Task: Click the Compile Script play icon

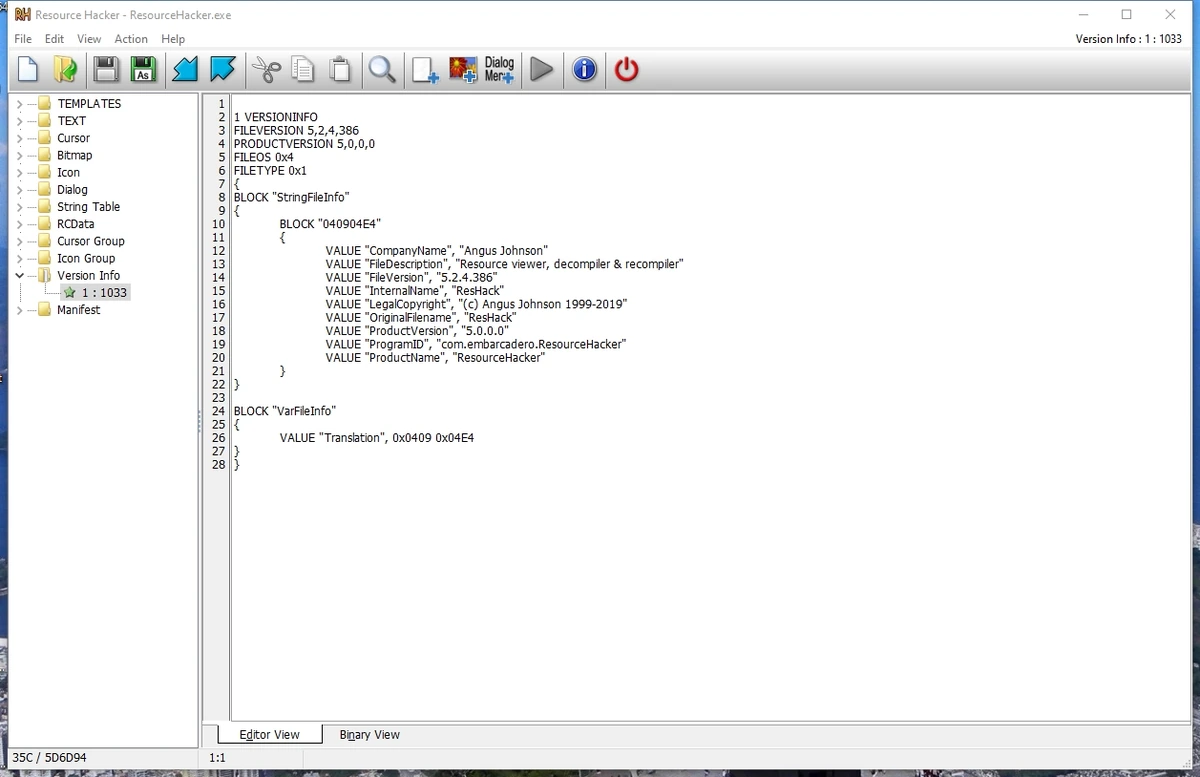Action: [x=541, y=69]
